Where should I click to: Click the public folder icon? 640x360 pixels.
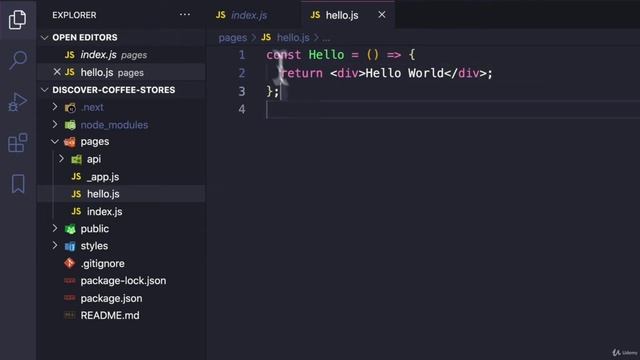pos(70,229)
